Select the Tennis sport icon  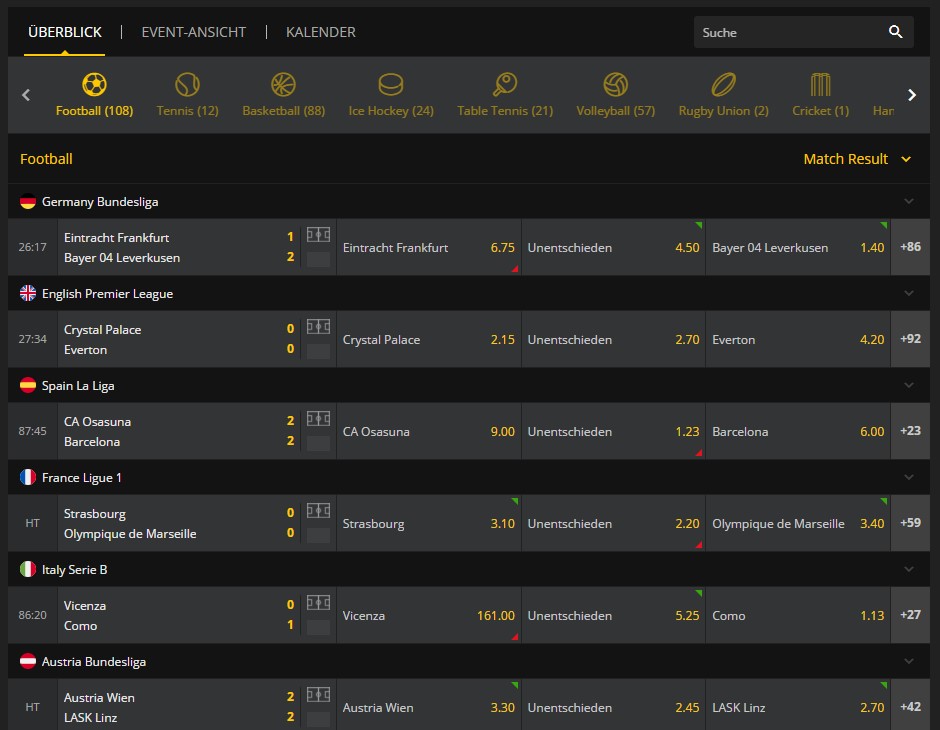point(187,85)
